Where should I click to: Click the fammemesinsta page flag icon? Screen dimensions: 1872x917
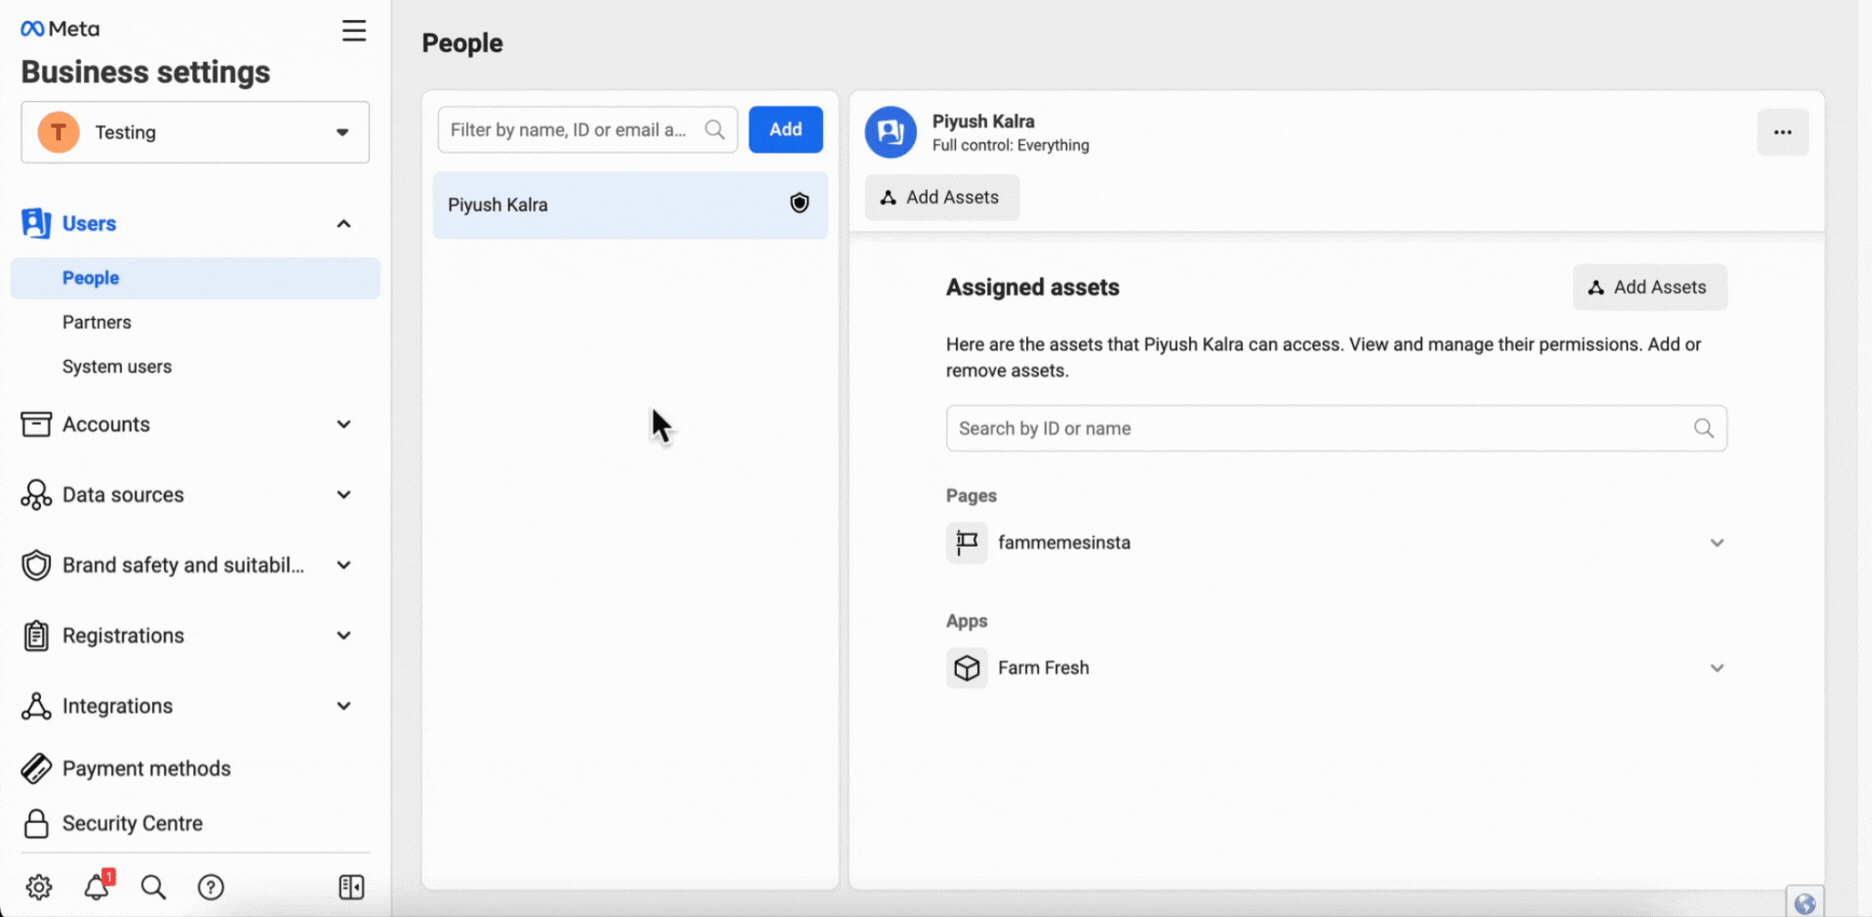coord(967,543)
